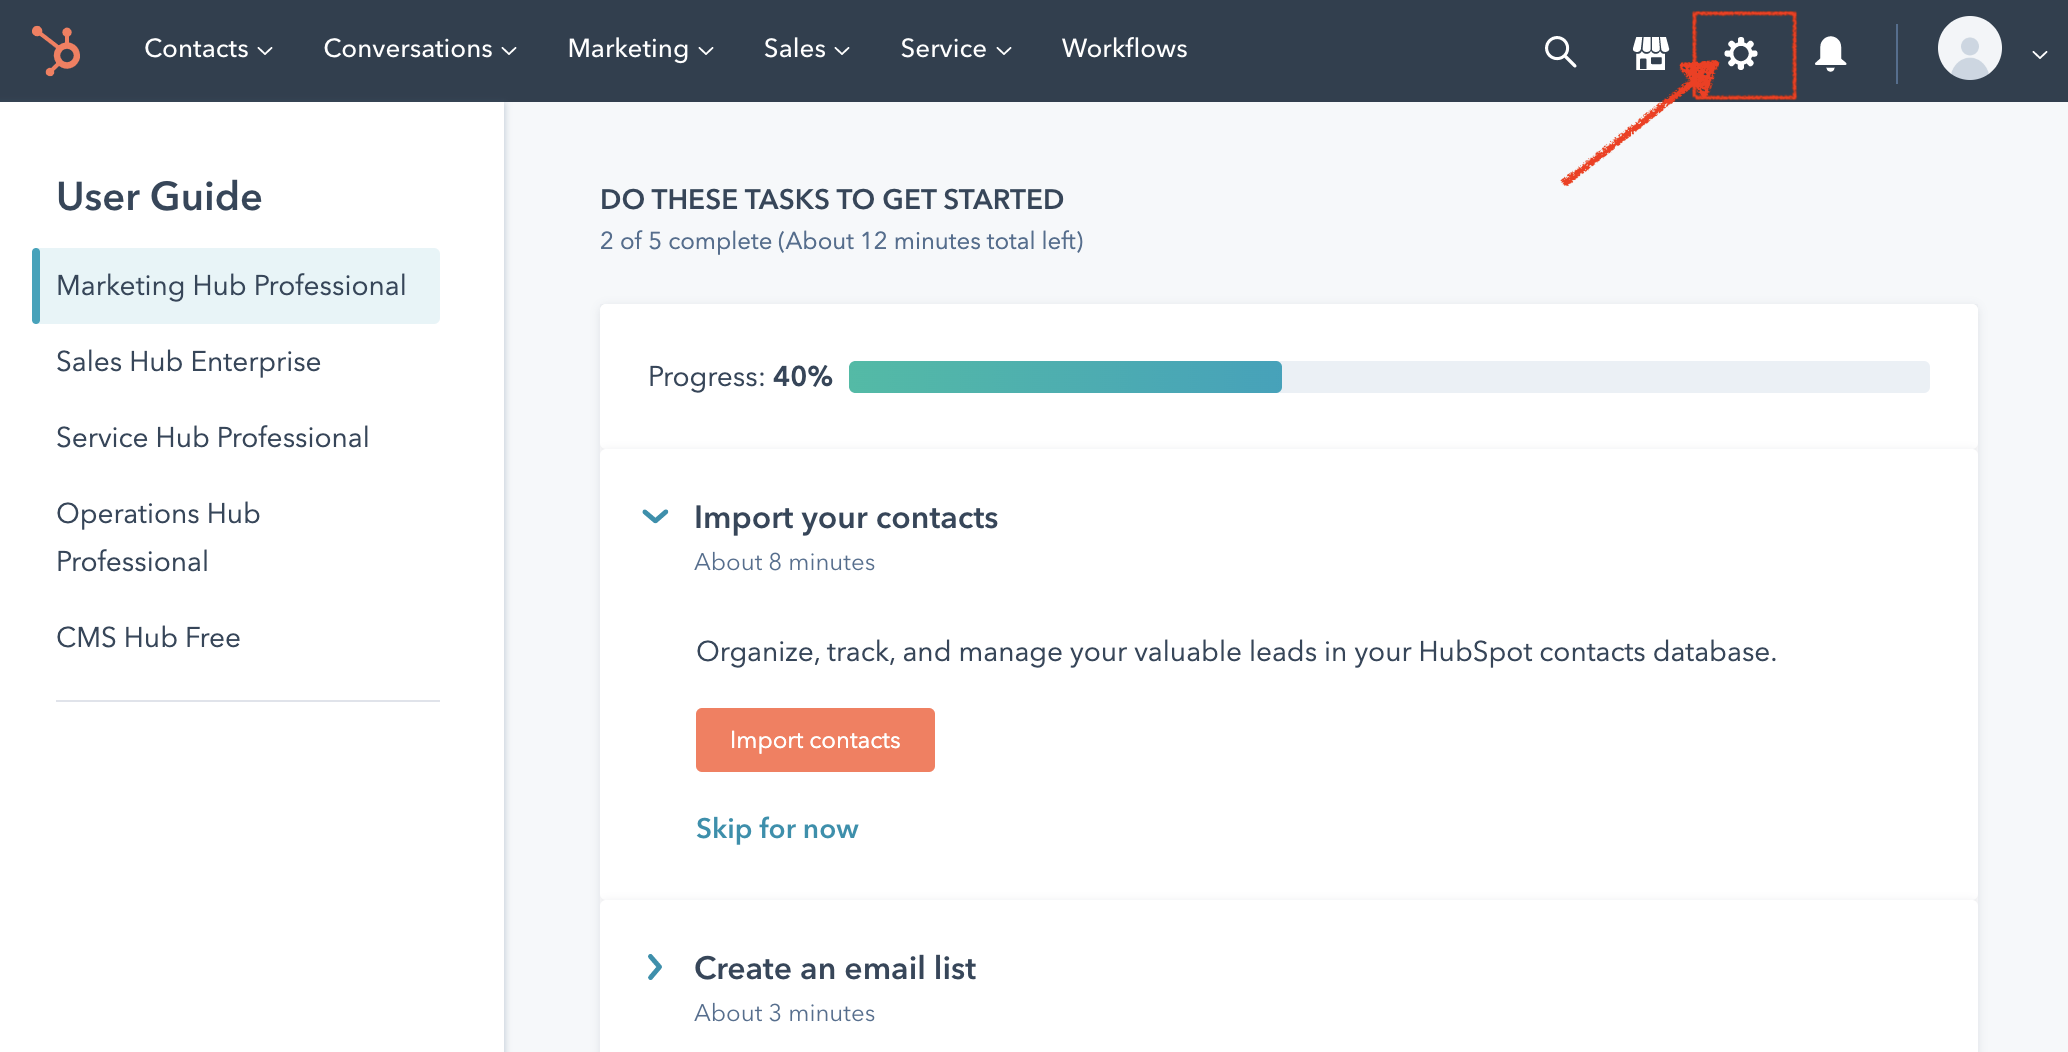Expand the account menu chevron
The width and height of the screenshot is (2068, 1052).
click(2040, 55)
